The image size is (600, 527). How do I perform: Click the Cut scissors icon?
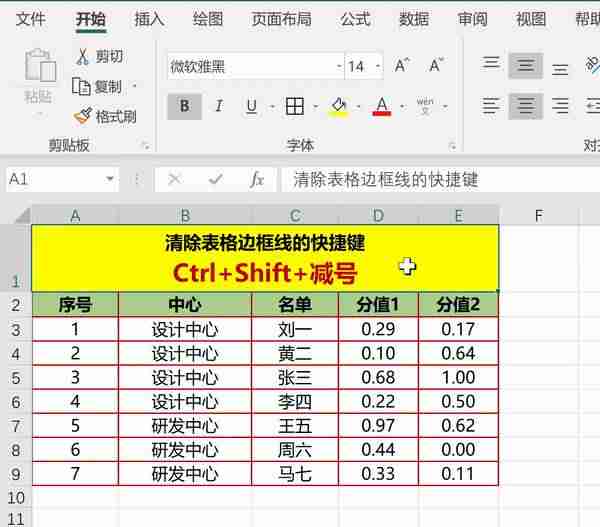click(83, 57)
